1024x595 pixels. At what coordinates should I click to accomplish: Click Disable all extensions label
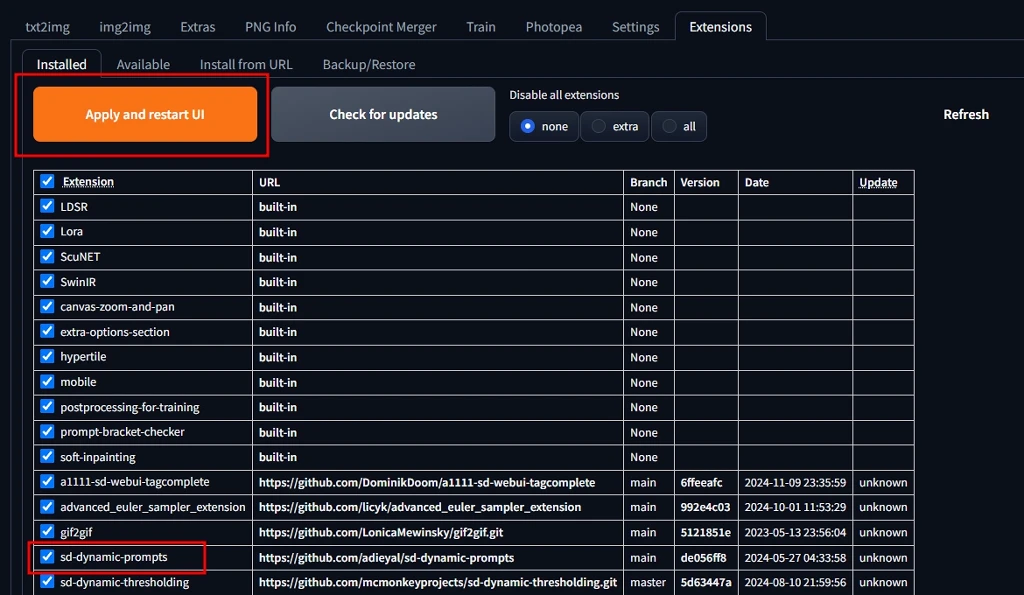point(564,95)
